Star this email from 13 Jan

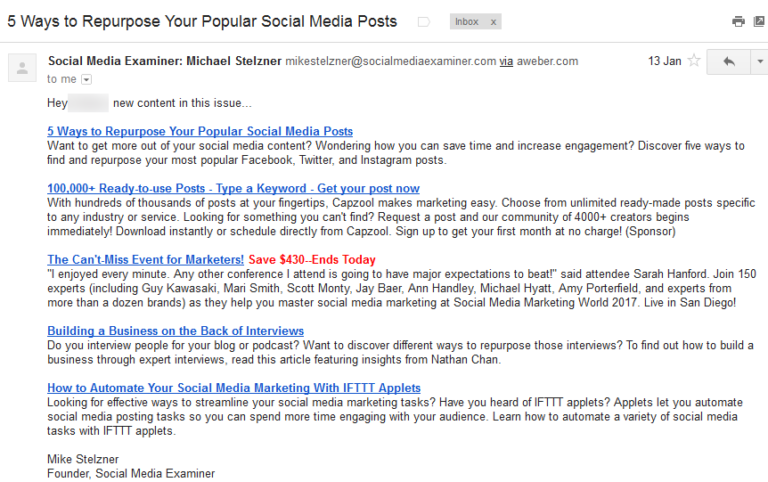tap(693, 61)
